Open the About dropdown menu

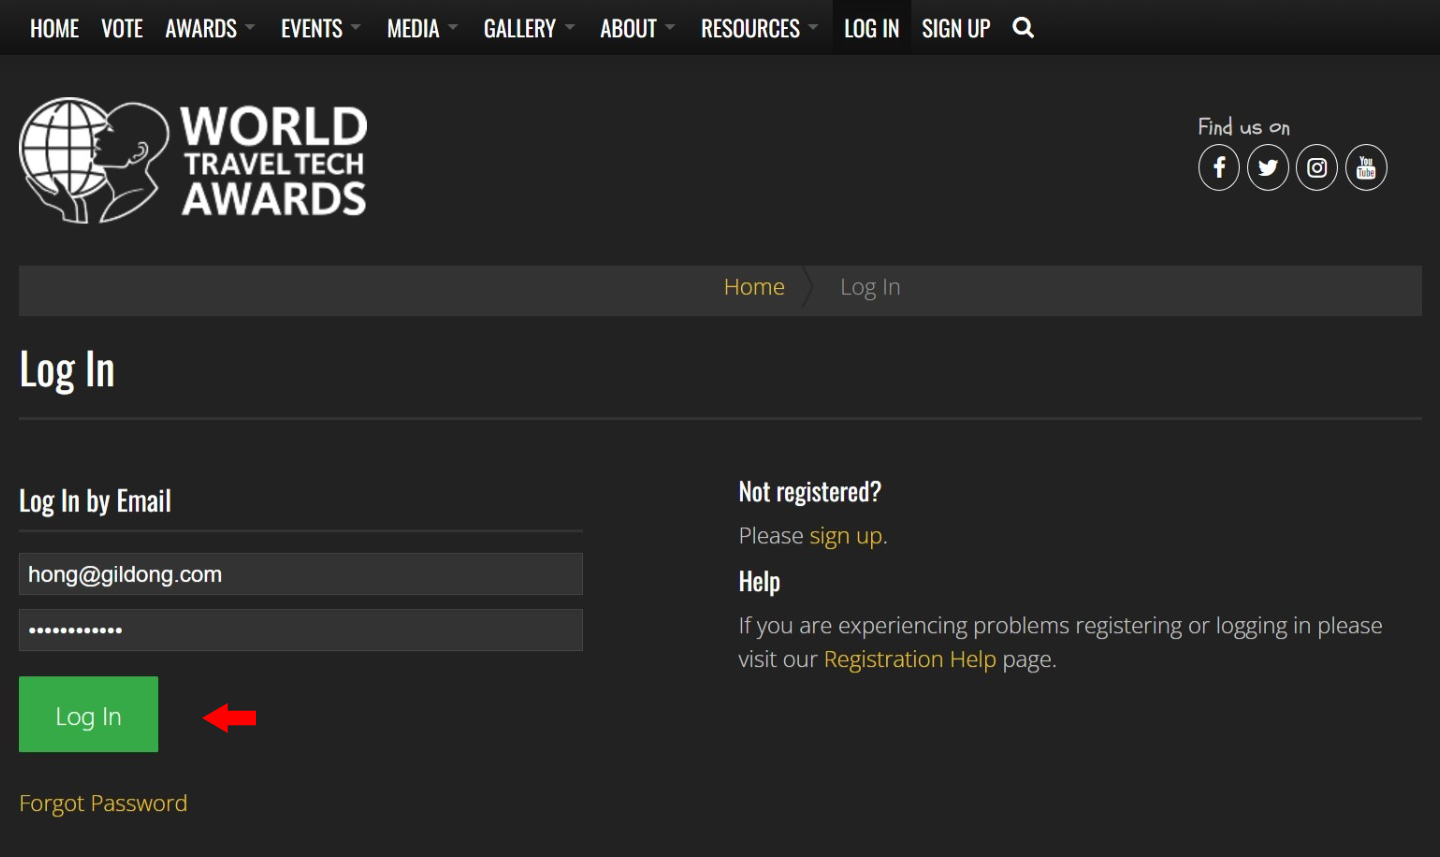[636, 28]
